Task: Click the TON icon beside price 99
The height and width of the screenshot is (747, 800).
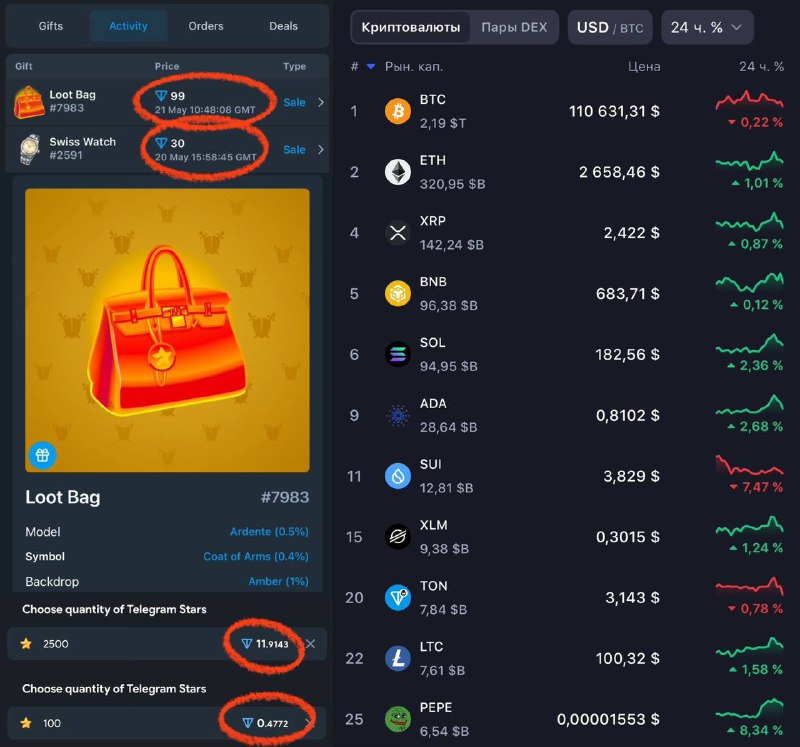Action: (x=161, y=95)
